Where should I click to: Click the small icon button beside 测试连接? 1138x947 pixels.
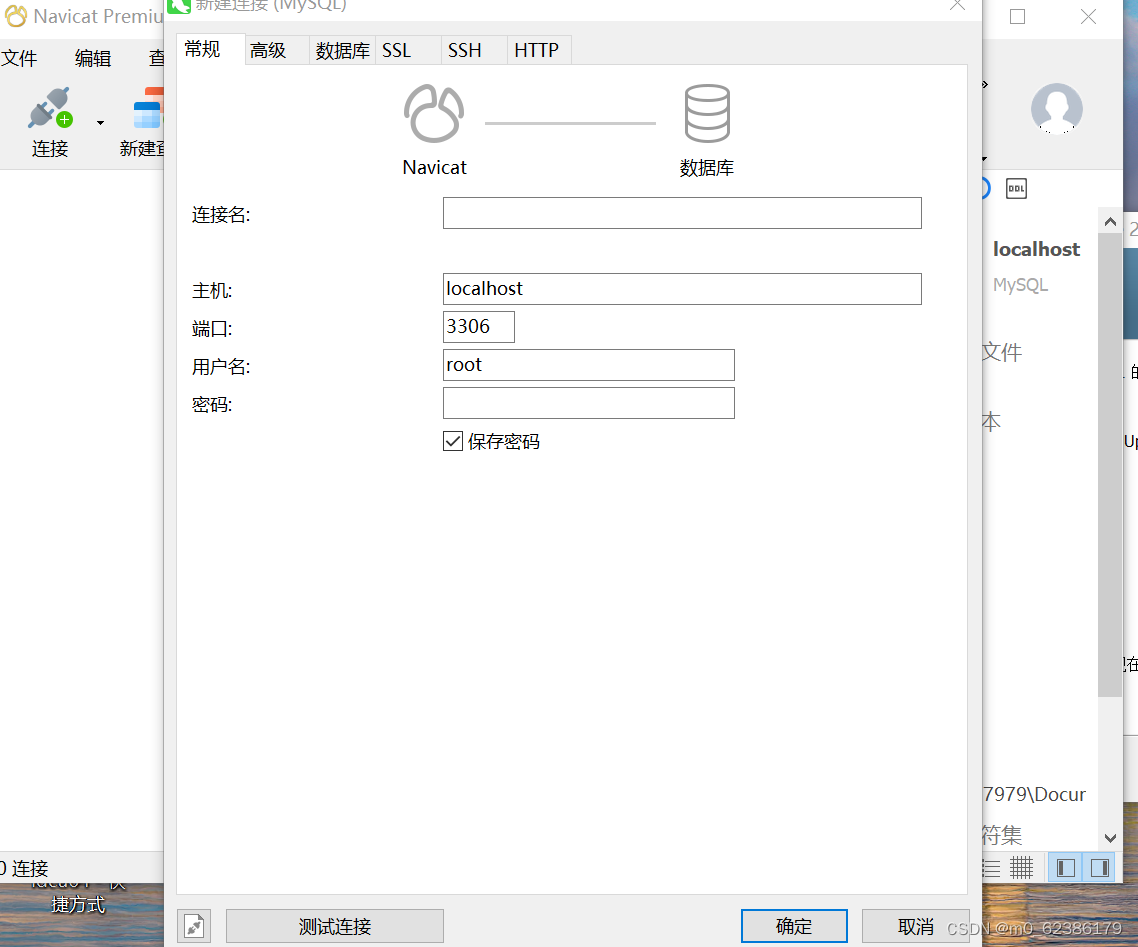[x=194, y=926]
